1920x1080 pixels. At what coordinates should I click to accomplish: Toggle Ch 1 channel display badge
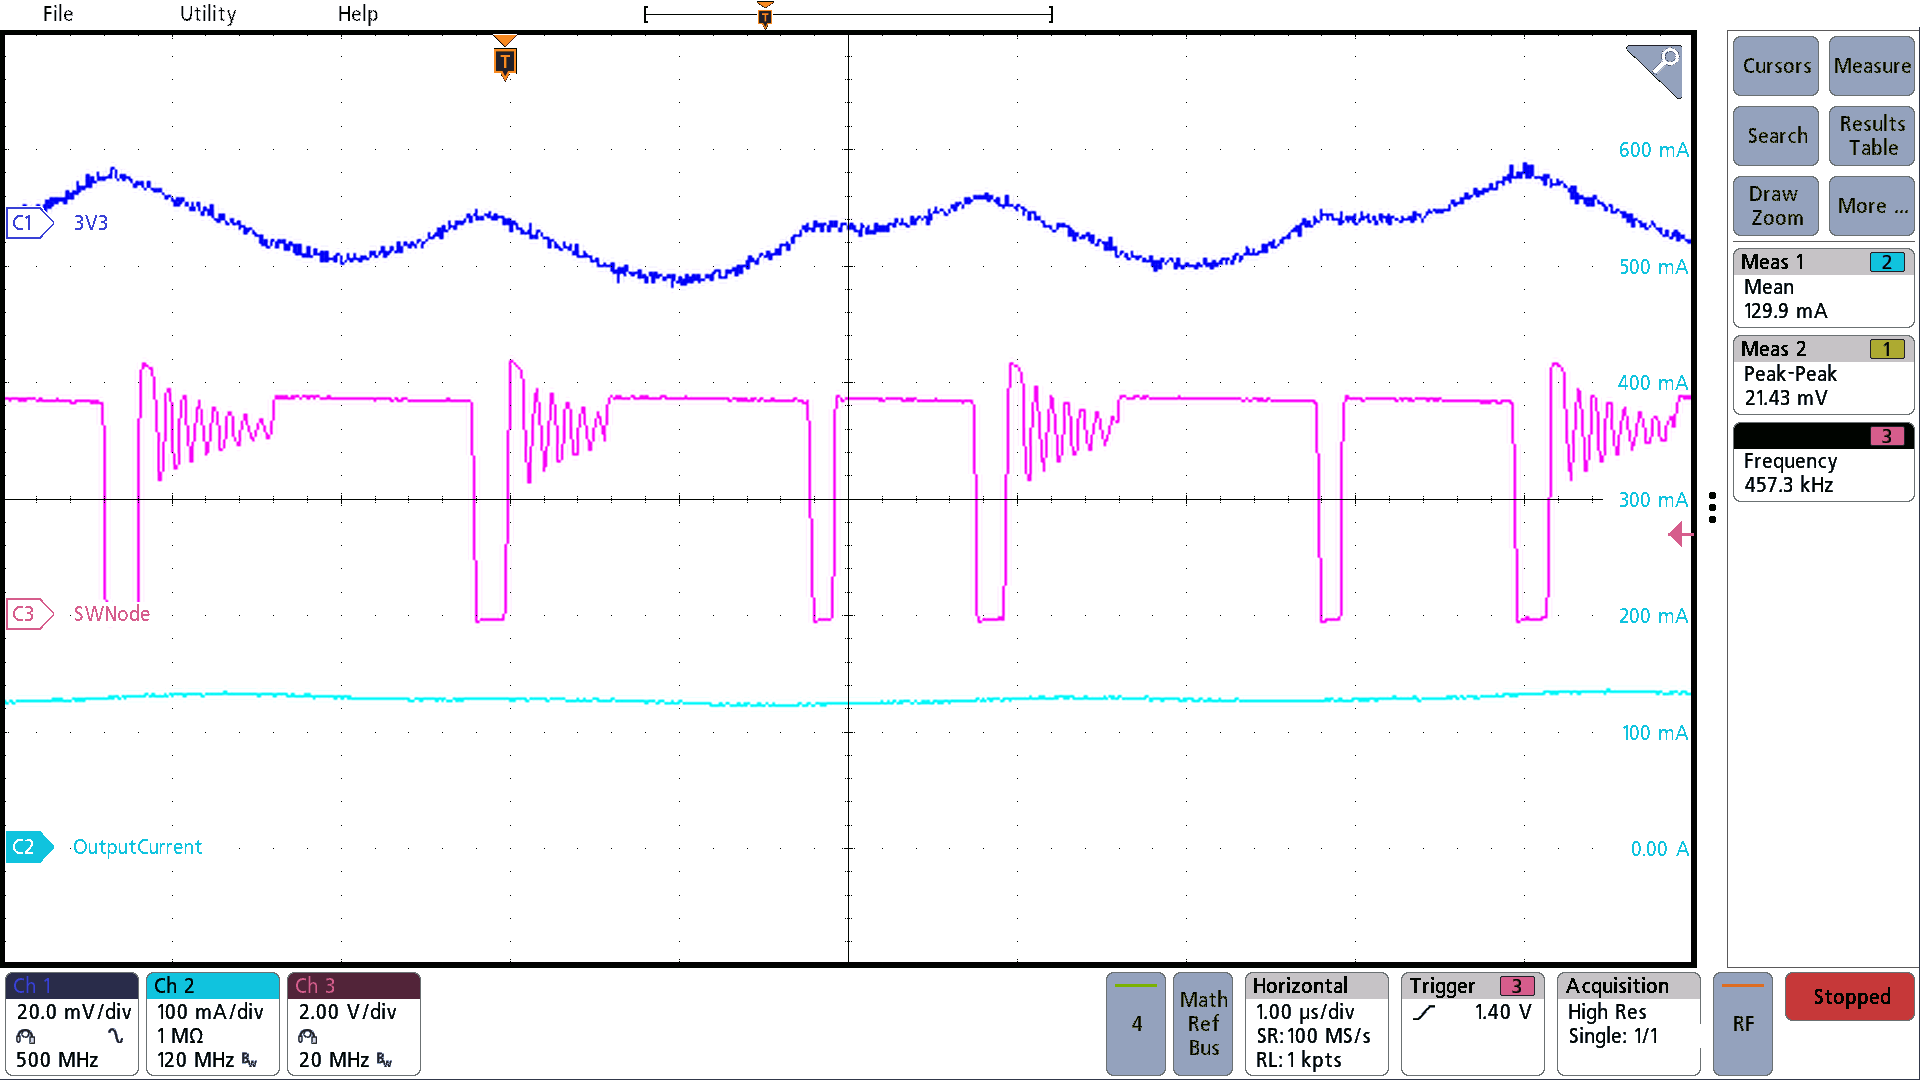pos(70,1022)
